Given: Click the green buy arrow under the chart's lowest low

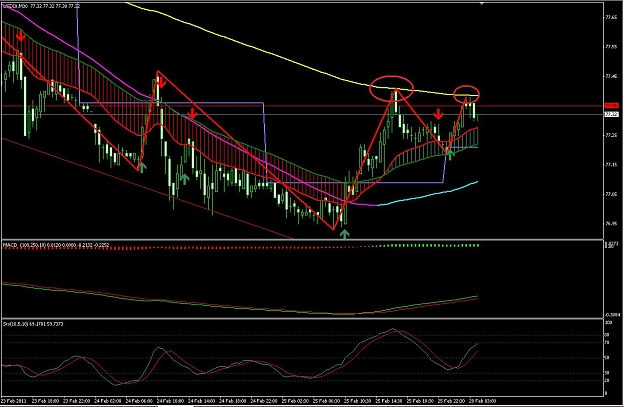Looking at the screenshot, I should click(344, 234).
